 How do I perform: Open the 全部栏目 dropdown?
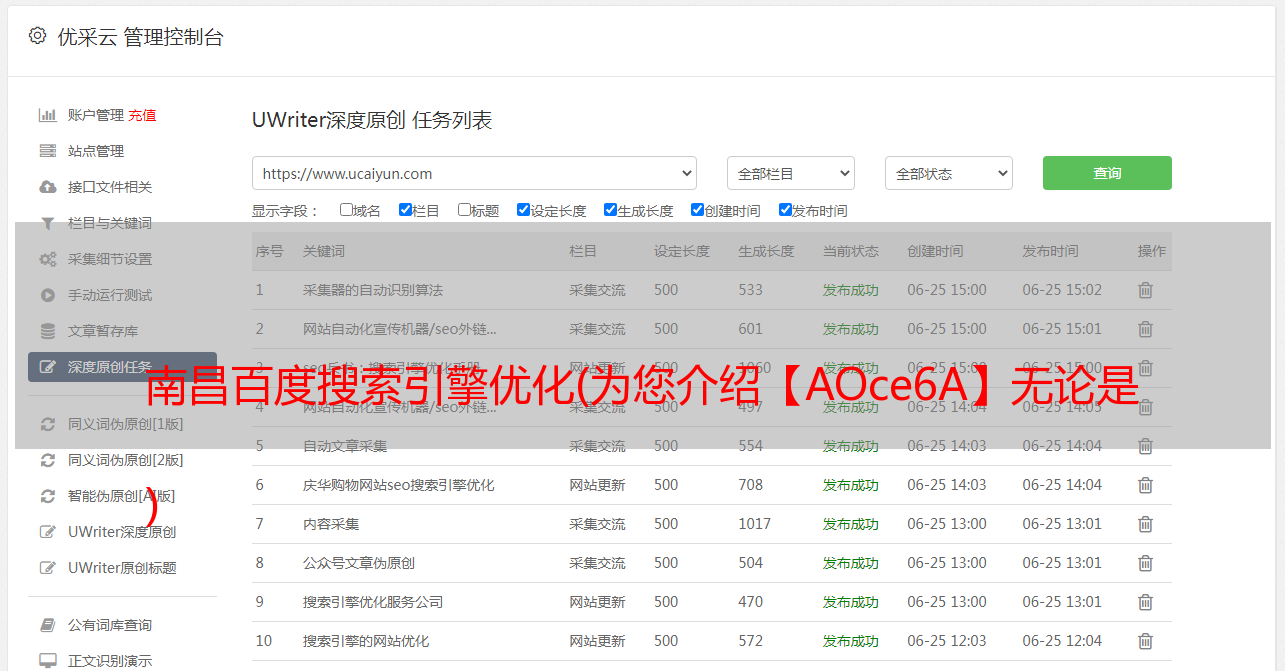coord(790,173)
